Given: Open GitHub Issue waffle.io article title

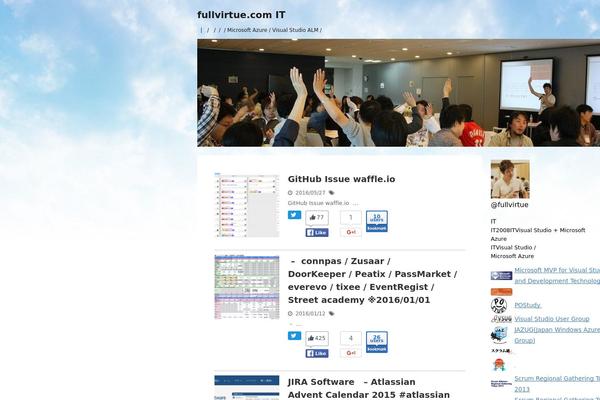Looking at the screenshot, I should 341,179.
